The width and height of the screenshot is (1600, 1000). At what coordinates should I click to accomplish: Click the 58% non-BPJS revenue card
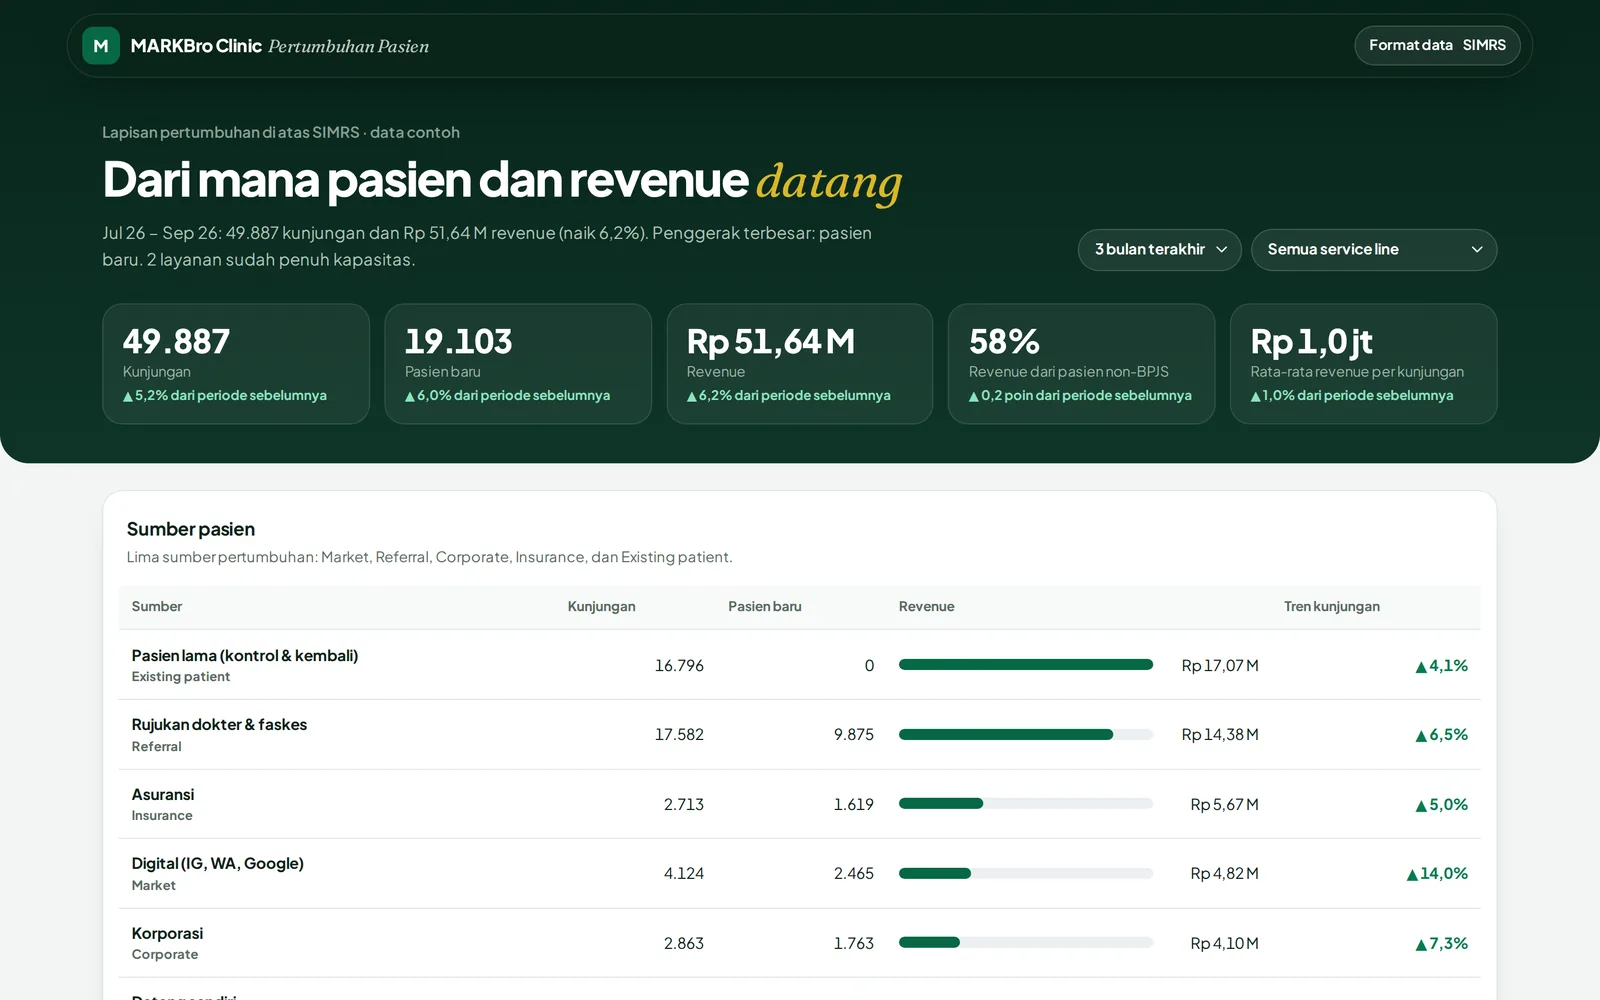coord(1081,364)
